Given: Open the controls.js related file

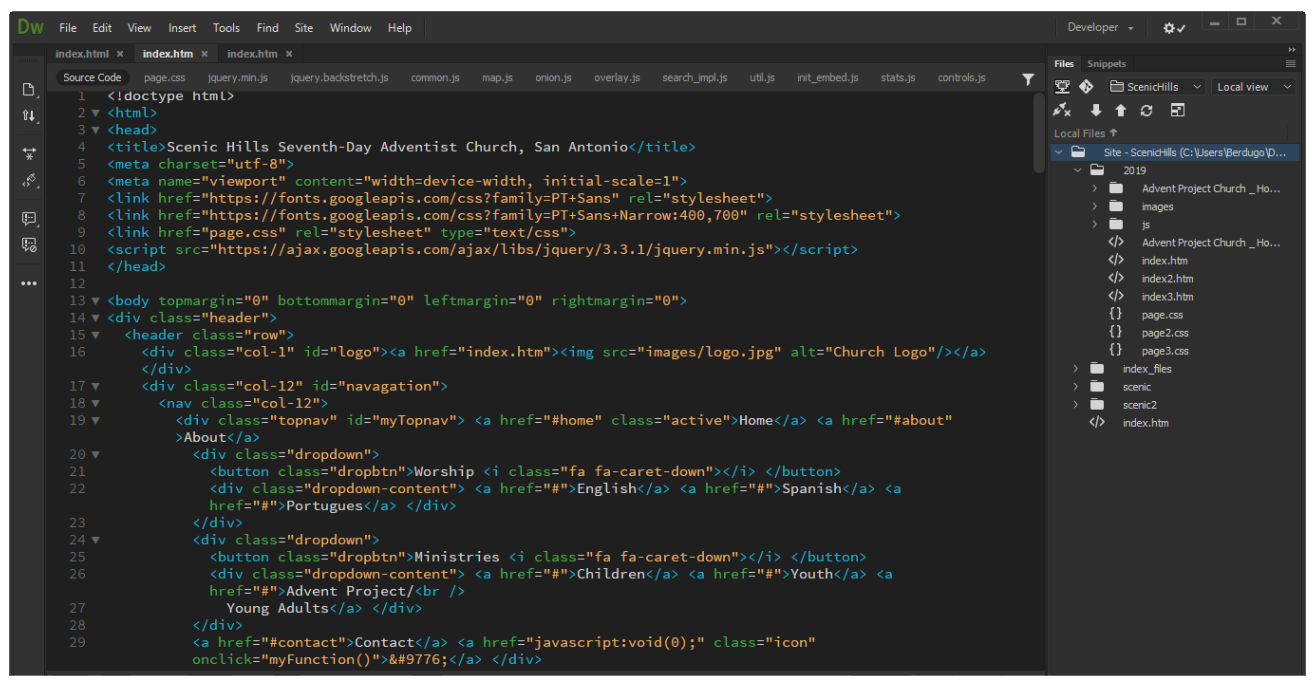Looking at the screenshot, I should tap(961, 77).
